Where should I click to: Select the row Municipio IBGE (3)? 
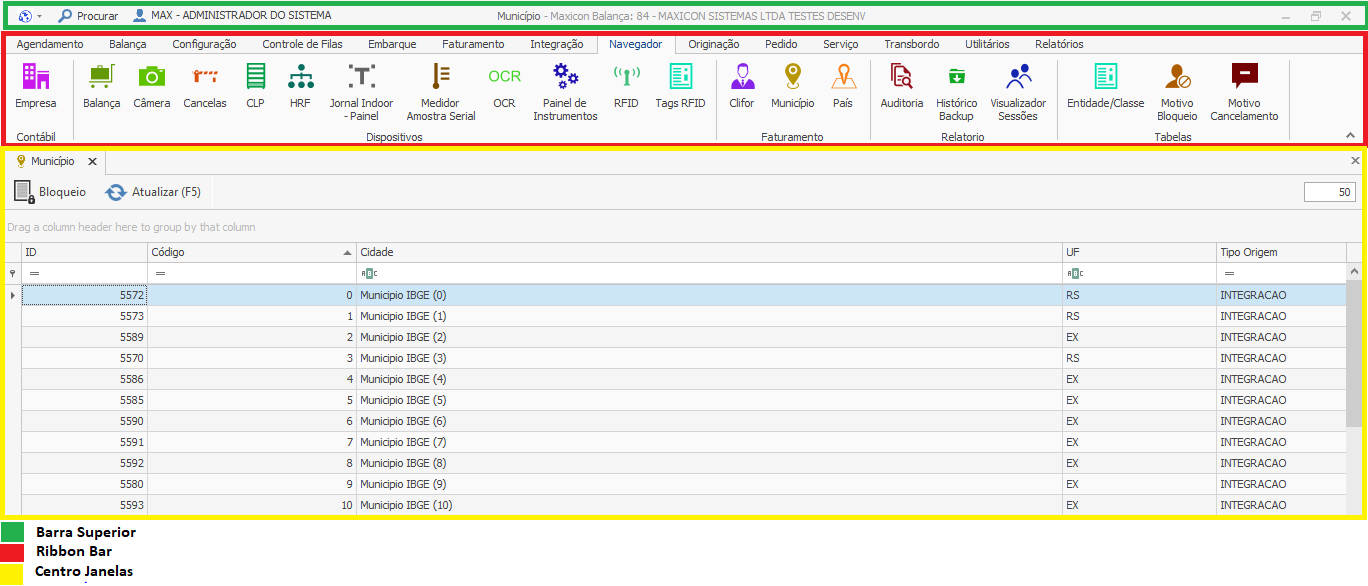684,358
